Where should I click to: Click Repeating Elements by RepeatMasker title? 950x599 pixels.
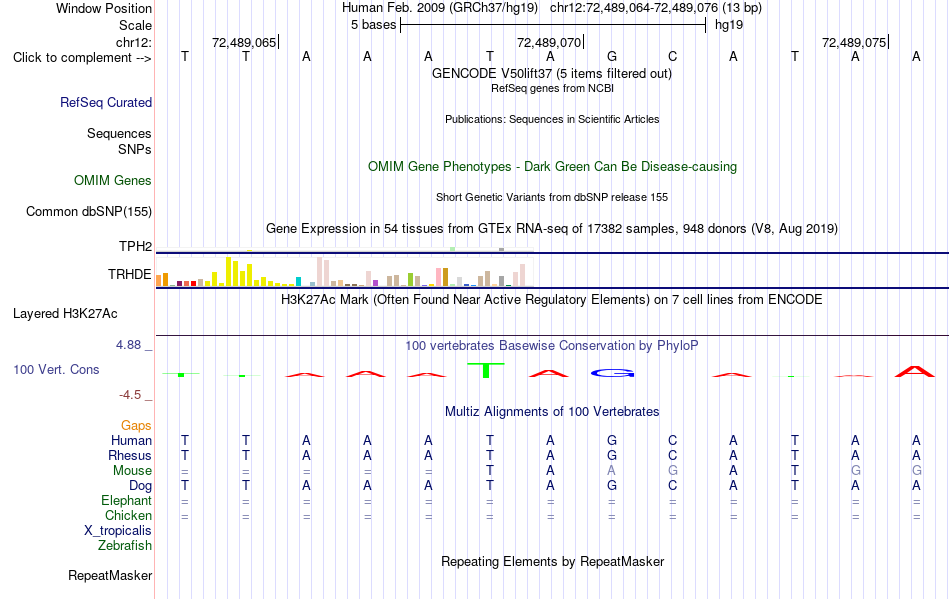tap(553, 561)
